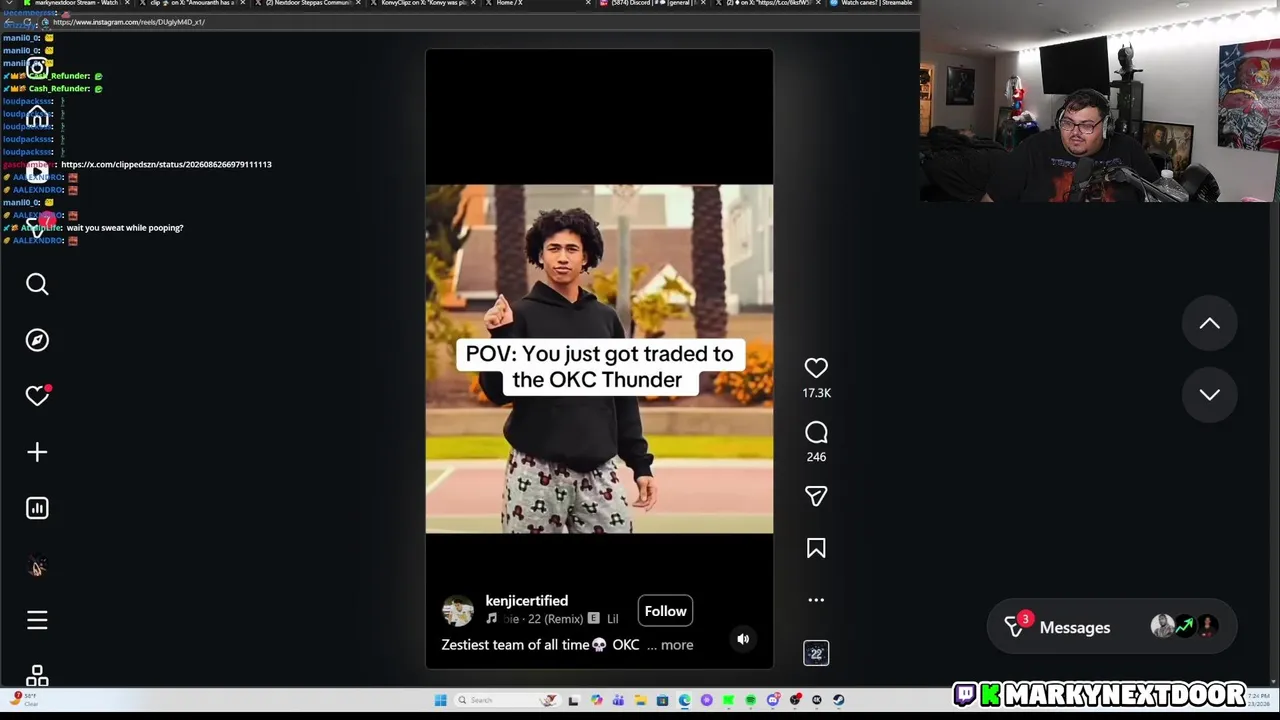Screen dimensions: 1280x720
Task: Expand the caption with the 'more' link
Action: coord(677,645)
